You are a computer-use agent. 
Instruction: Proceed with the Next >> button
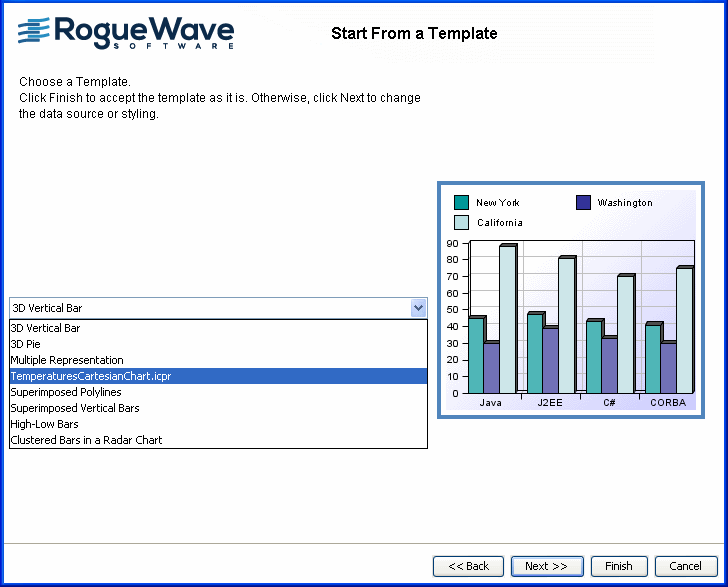[x=546, y=566]
